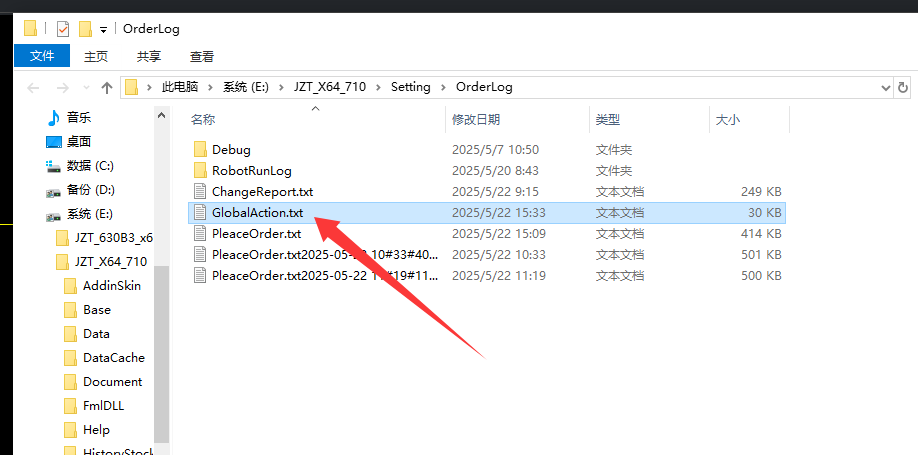918x455 pixels.
Task: Click the navigation pane scrollbar thumb
Action: click(x=162, y=354)
